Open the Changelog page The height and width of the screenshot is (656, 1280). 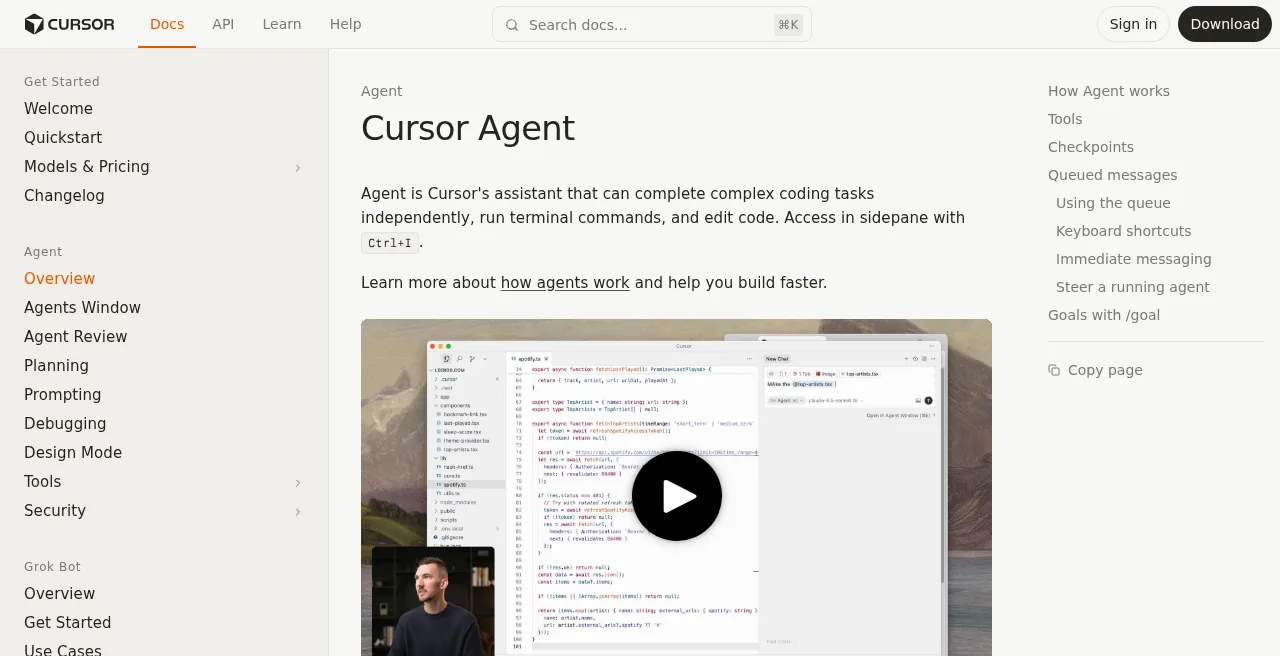point(64,196)
